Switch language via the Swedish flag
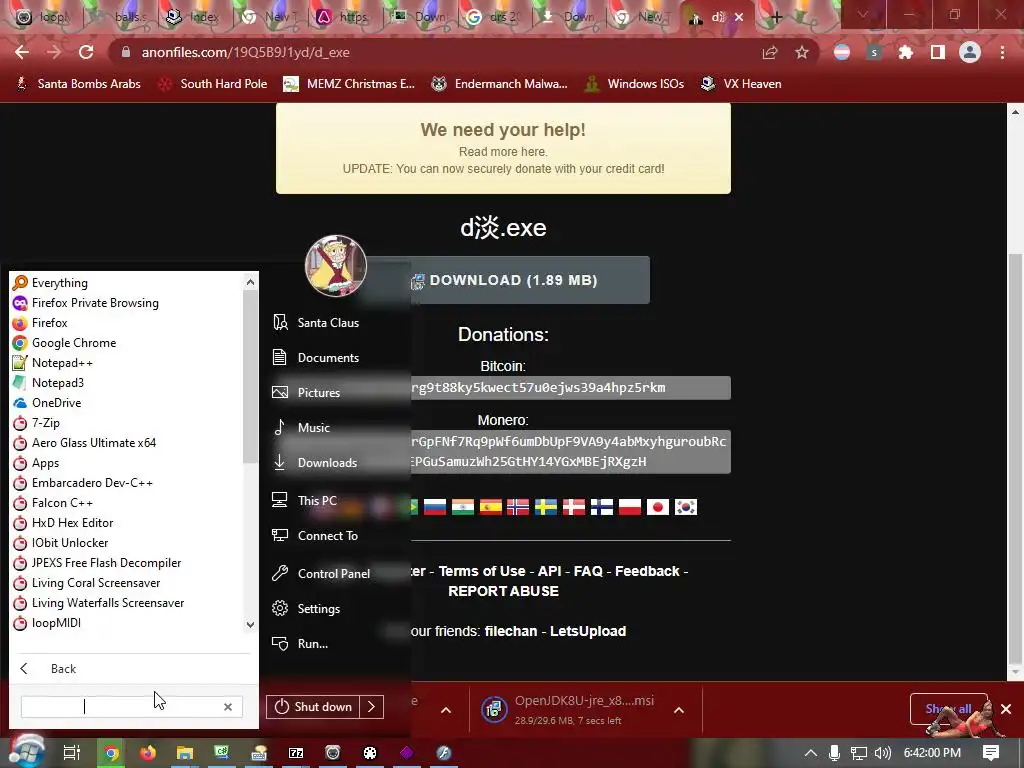 [x=546, y=507]
